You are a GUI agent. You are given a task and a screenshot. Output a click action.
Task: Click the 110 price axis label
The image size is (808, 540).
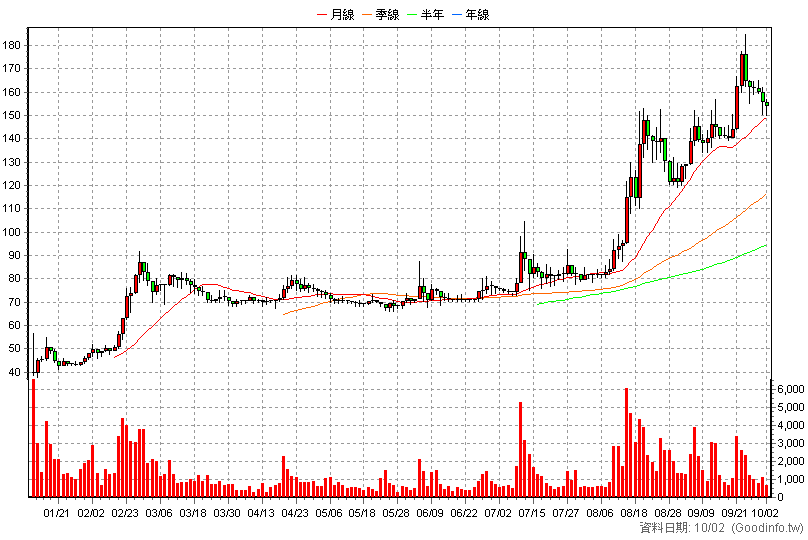point(11,209)
